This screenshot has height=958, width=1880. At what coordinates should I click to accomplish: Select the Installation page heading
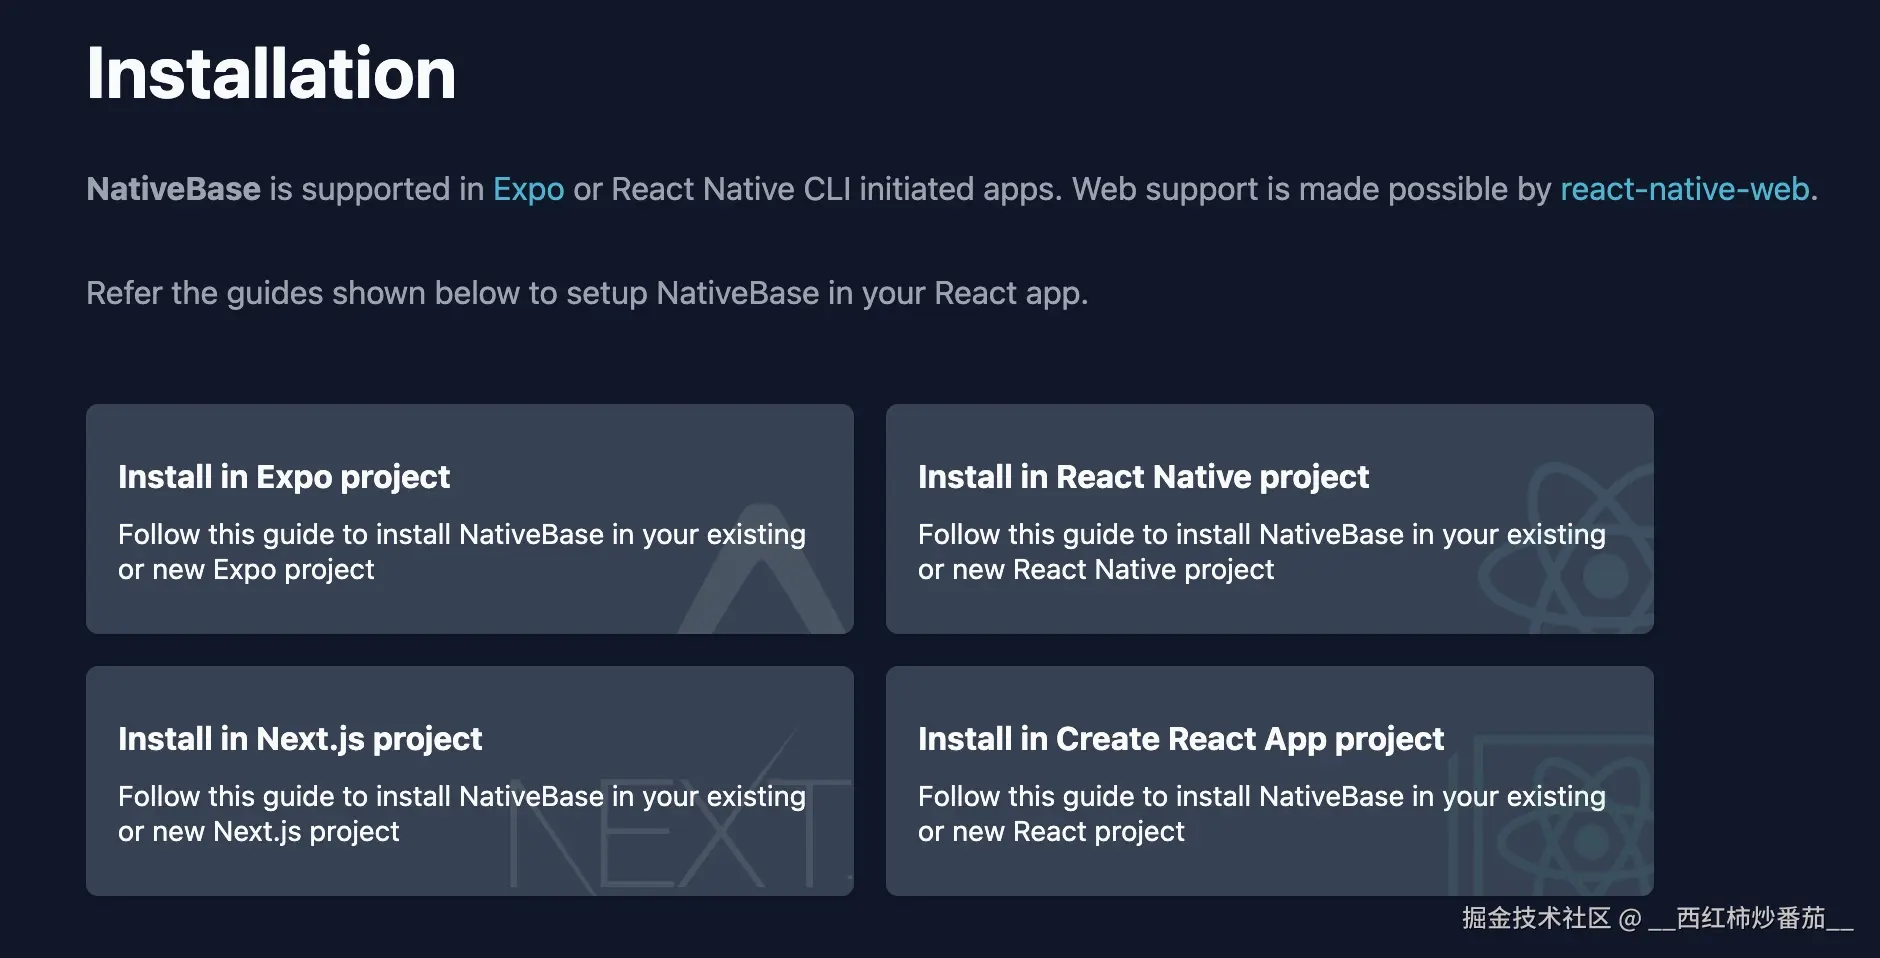point(271,74)
